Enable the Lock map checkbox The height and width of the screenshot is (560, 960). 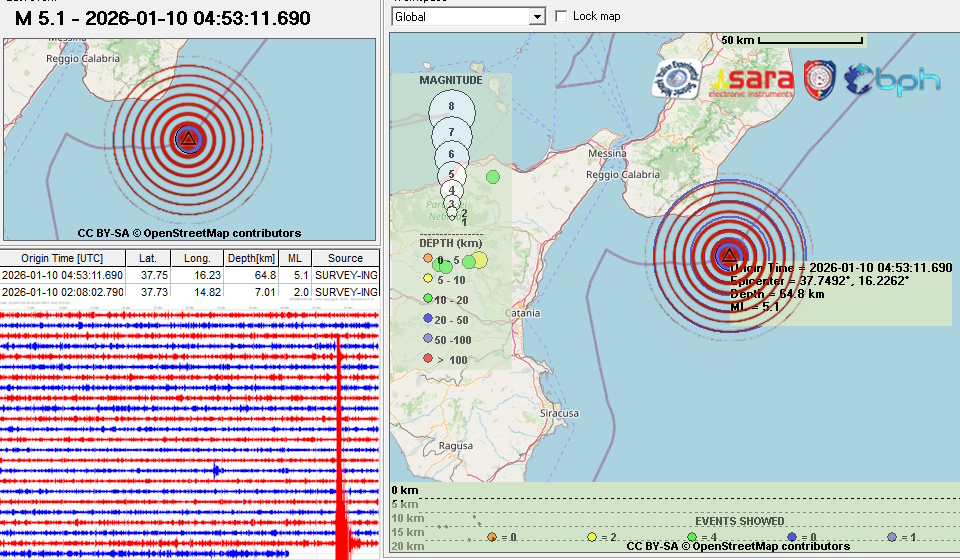point(561,16)
